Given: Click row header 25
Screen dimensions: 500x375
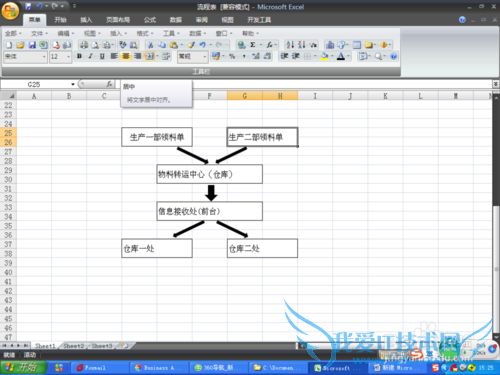Looking at the screenshot, I should coord(8,133).
